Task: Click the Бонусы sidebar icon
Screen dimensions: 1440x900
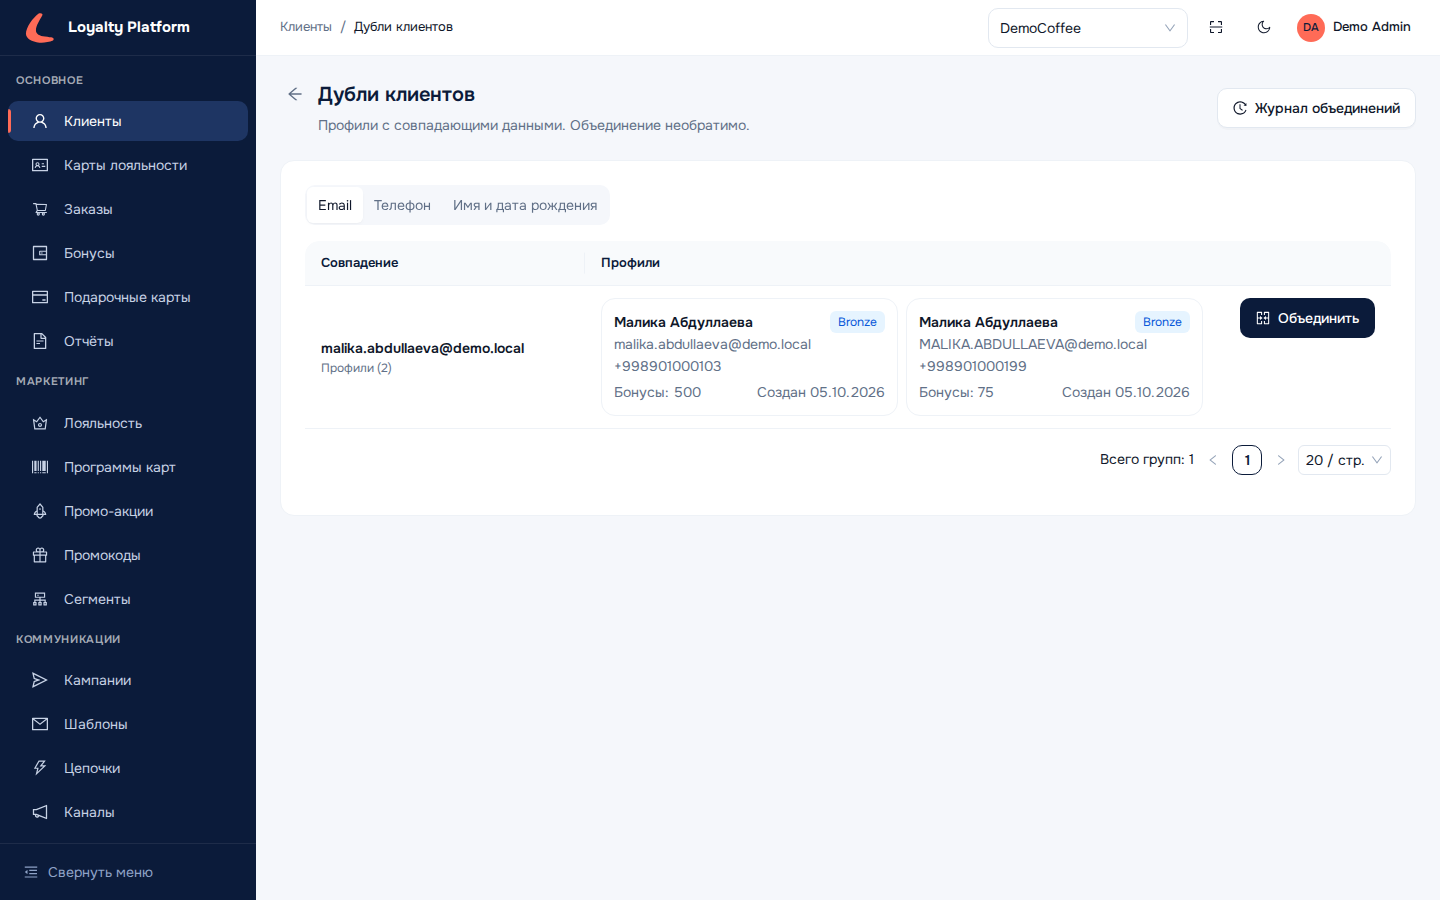Action: coord(40,253)
